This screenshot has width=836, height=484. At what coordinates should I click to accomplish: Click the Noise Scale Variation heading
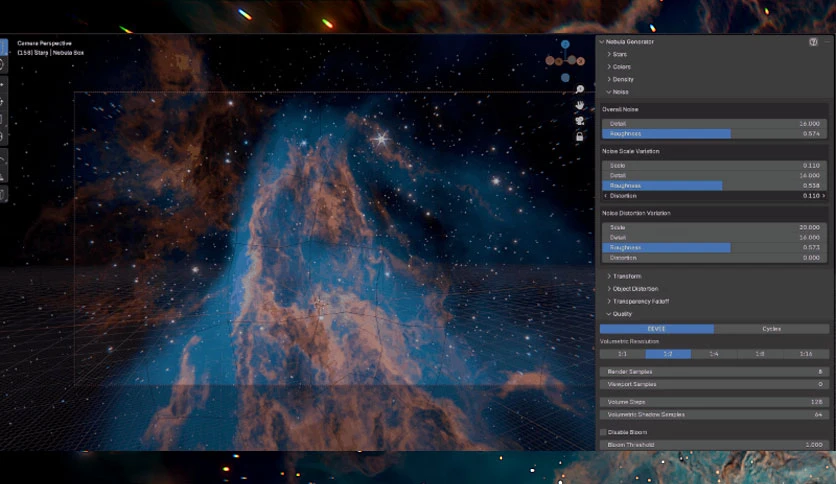[631, 151]
